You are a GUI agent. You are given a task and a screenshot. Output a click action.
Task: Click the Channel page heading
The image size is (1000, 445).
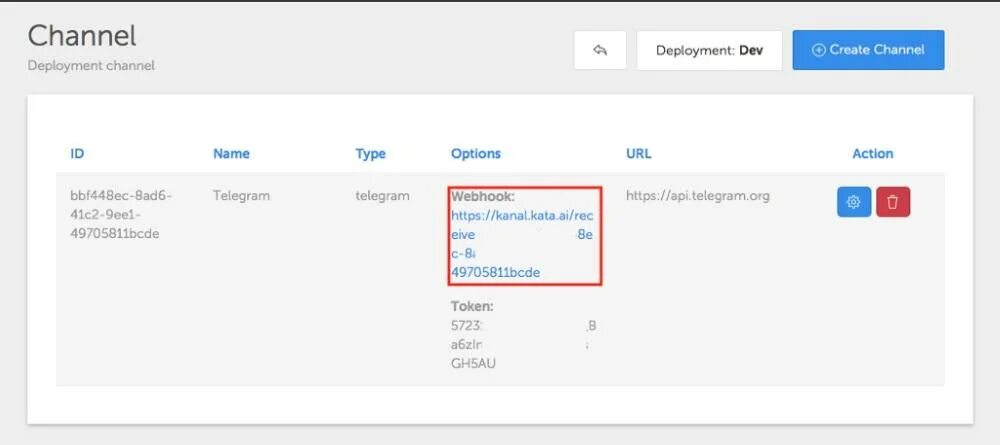click(x=82, y=36)
